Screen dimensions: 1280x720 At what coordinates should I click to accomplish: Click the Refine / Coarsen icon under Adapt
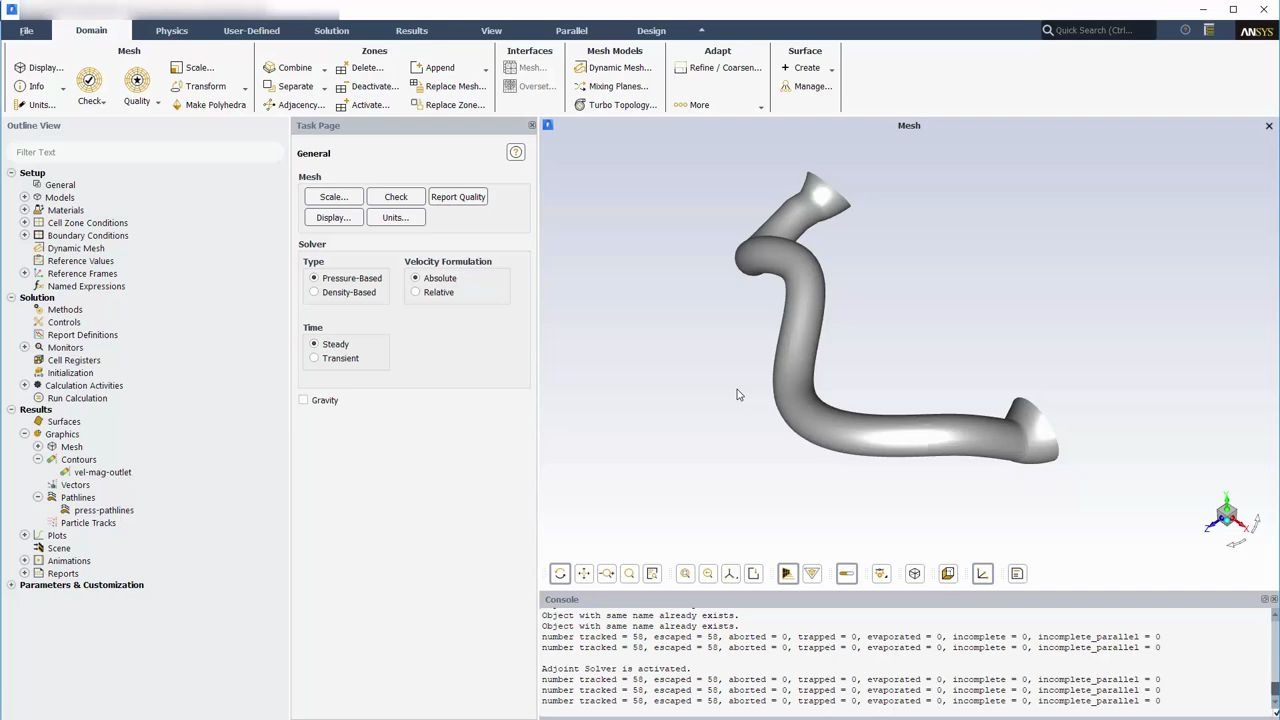[724, 67]
